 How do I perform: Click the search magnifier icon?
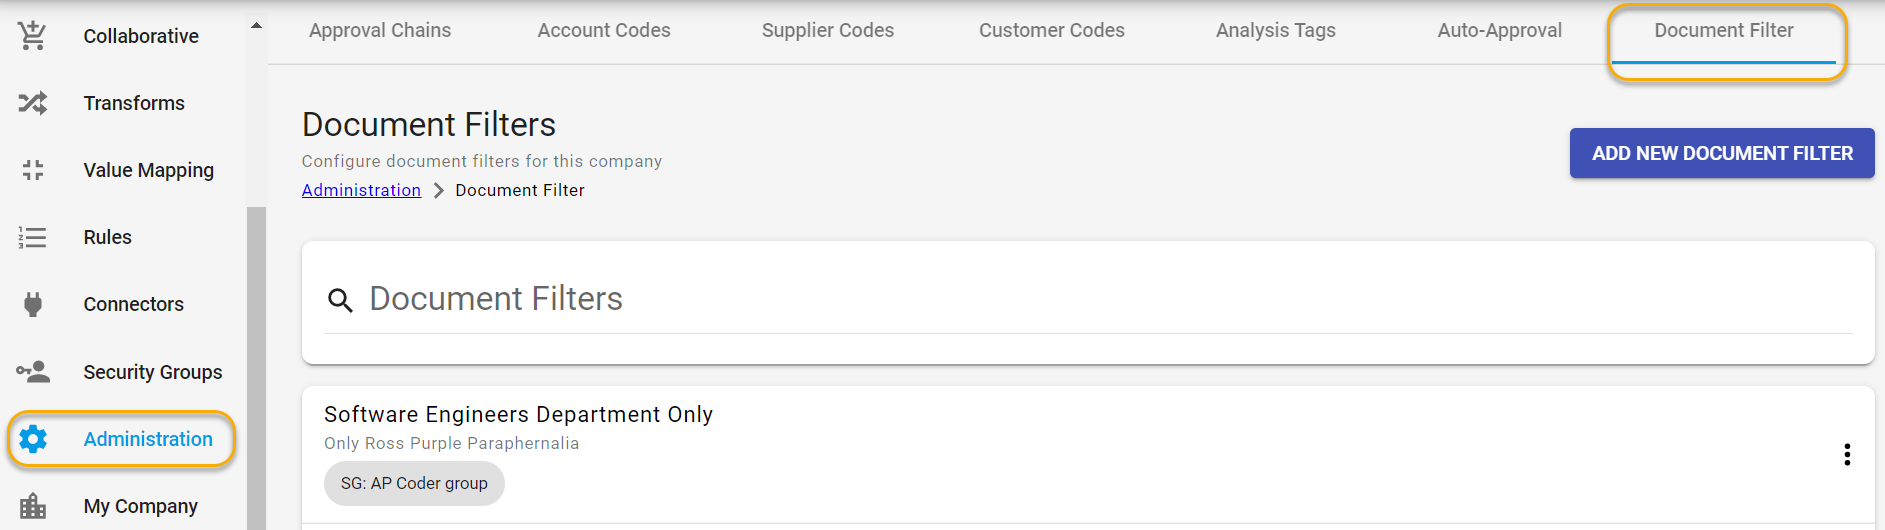pos(340,300)
